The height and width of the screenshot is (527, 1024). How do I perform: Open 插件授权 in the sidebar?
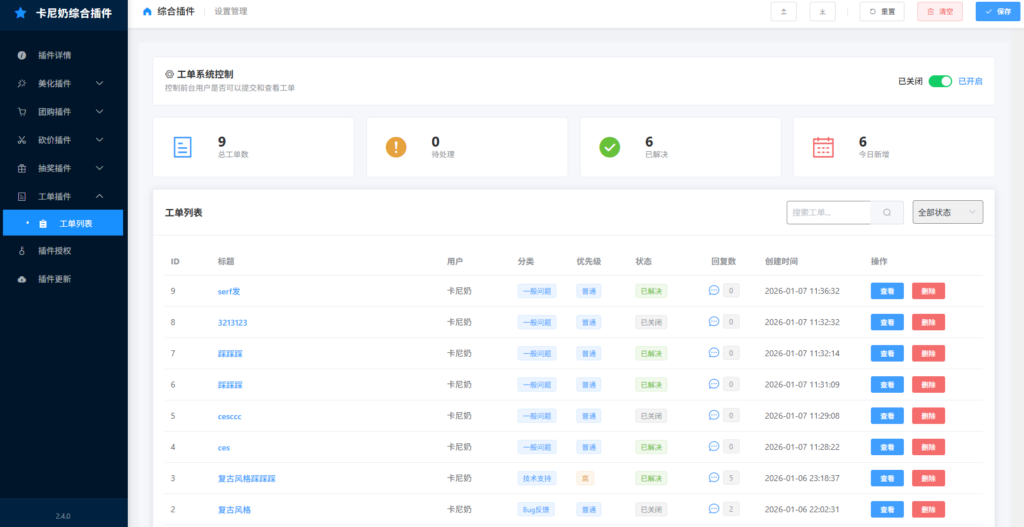click(55, 251)
